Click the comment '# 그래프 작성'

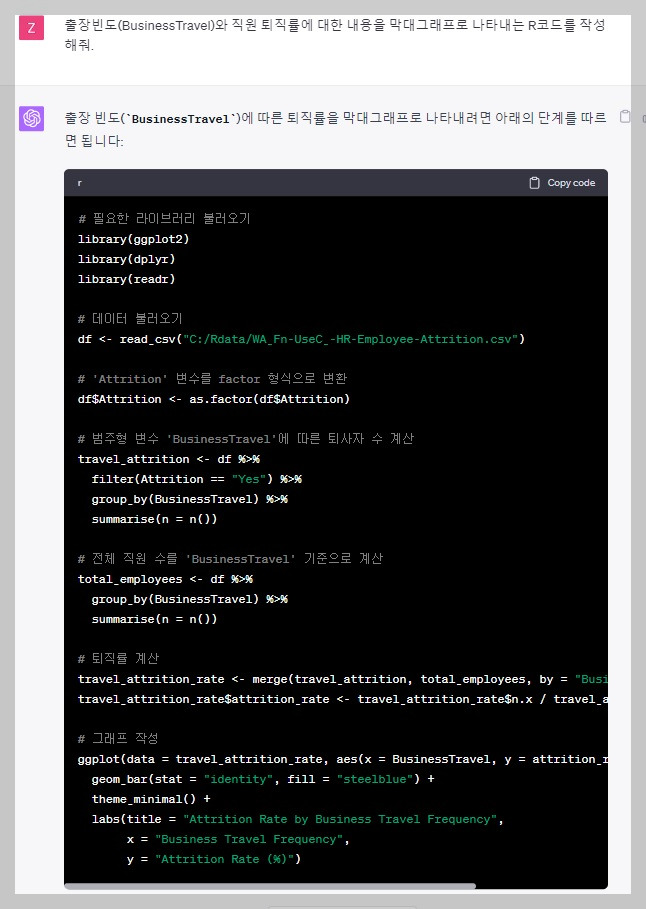[x=118, y=739]
